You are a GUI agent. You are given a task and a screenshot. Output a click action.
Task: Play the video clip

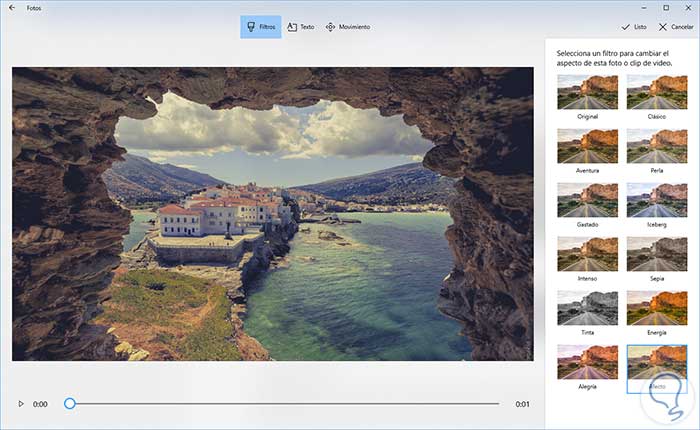pyautogui.click(x=21, y=404)
